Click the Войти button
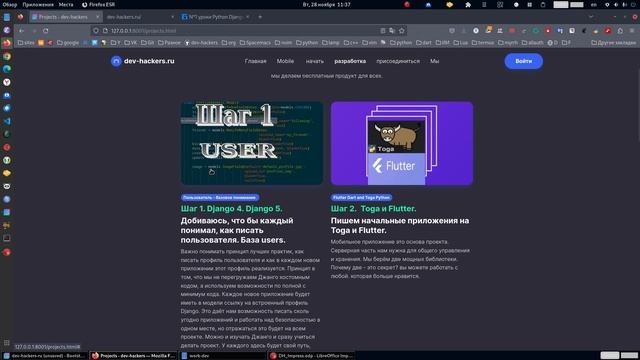 (x=524, y=61)
